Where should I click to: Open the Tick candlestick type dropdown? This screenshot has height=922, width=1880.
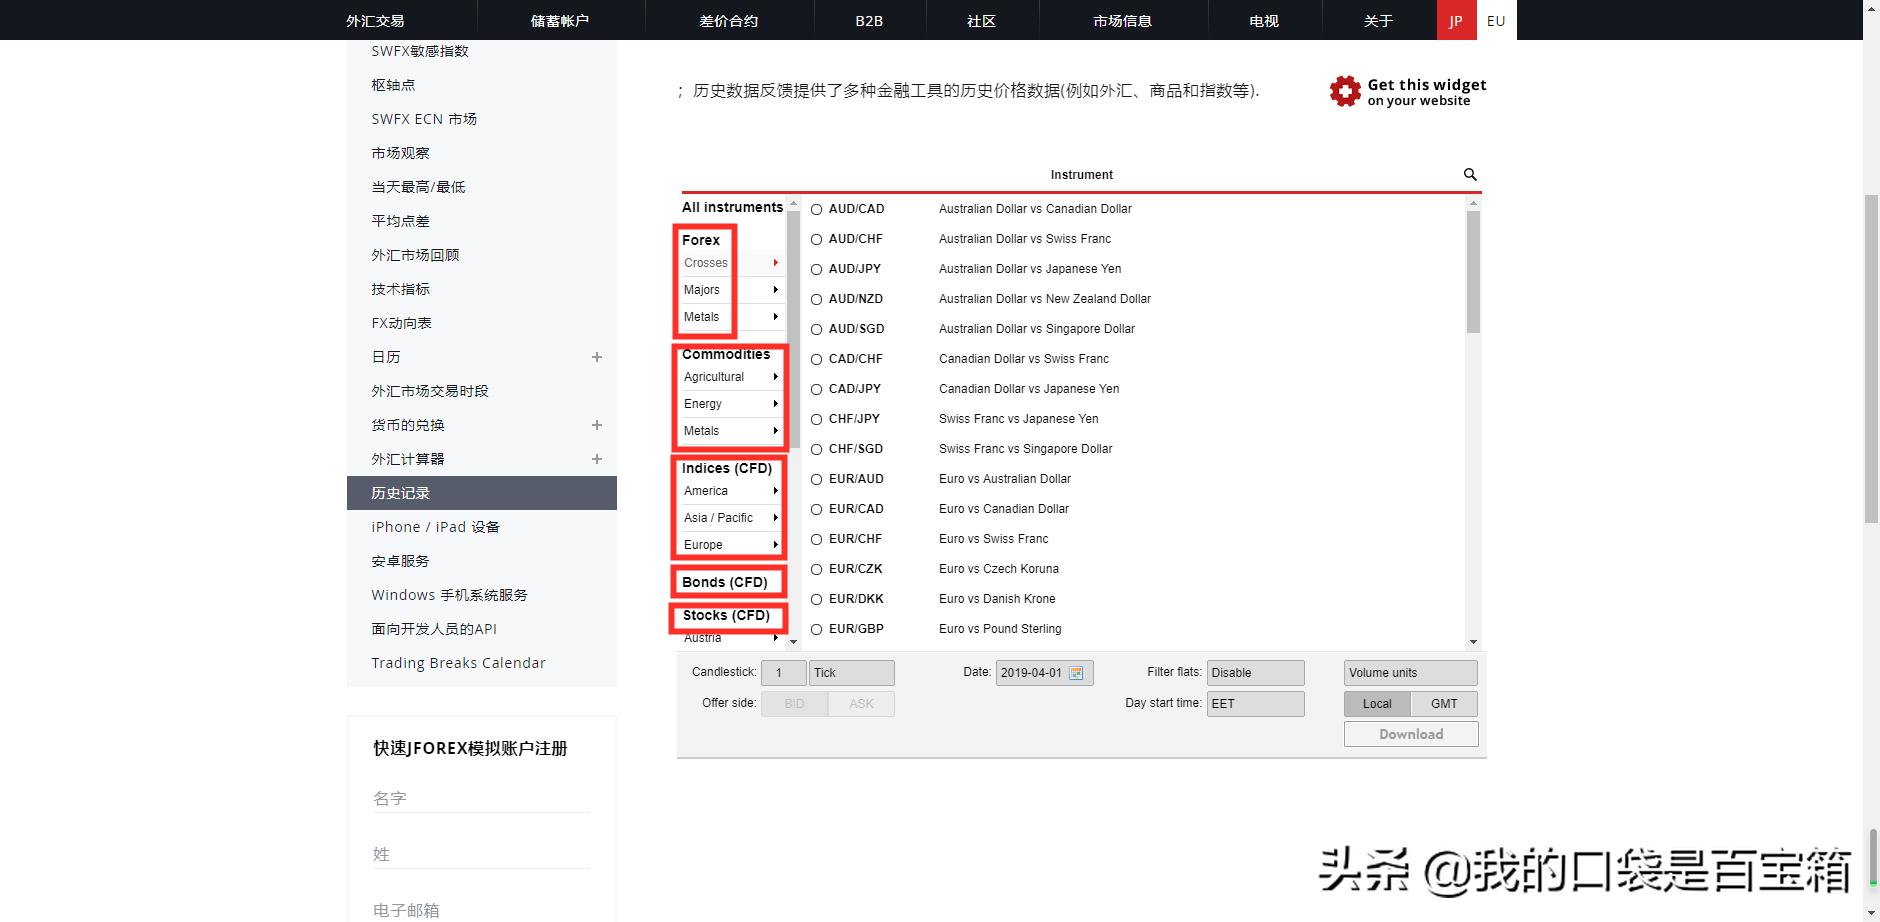click(x=851, y=672)
